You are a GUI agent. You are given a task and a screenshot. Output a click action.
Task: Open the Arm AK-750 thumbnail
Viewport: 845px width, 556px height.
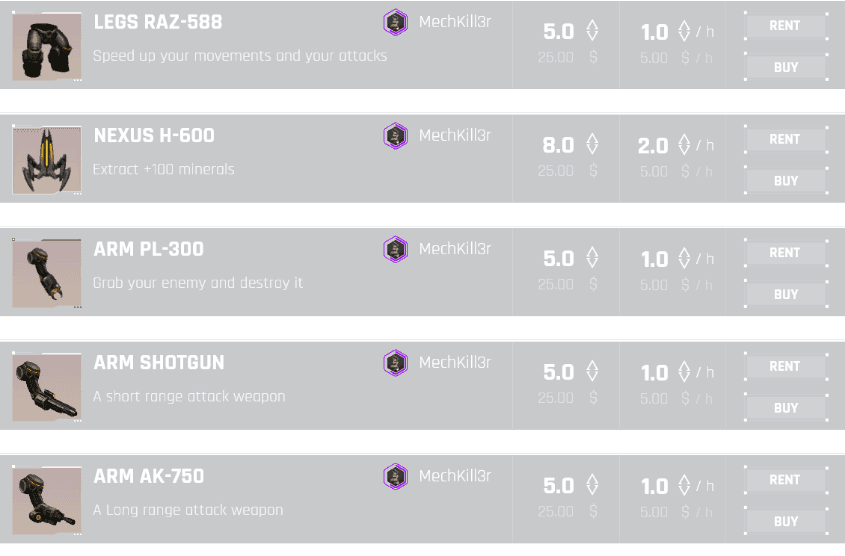click(x=40, y=501)
